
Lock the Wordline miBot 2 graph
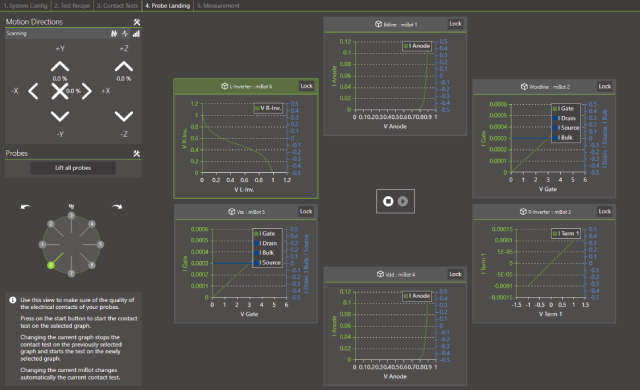click(604, 86)
